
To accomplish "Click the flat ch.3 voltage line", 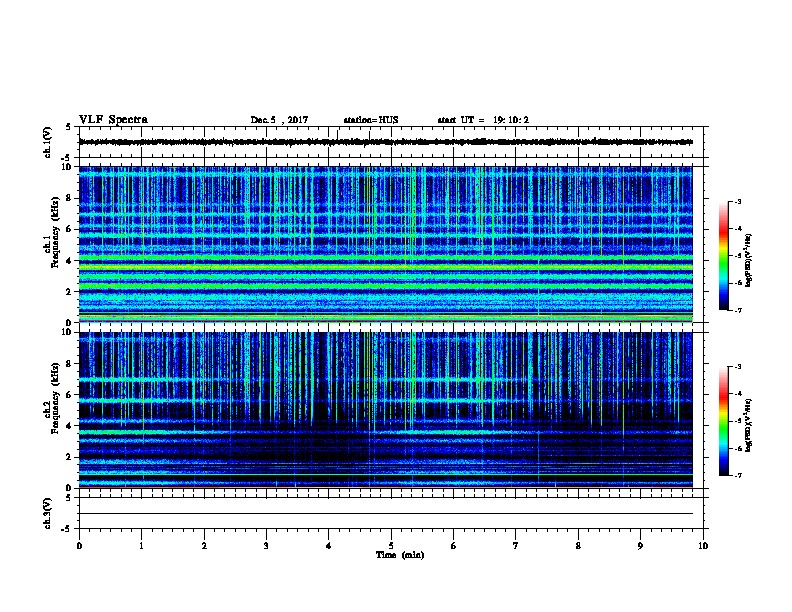I will click(386, 514).
